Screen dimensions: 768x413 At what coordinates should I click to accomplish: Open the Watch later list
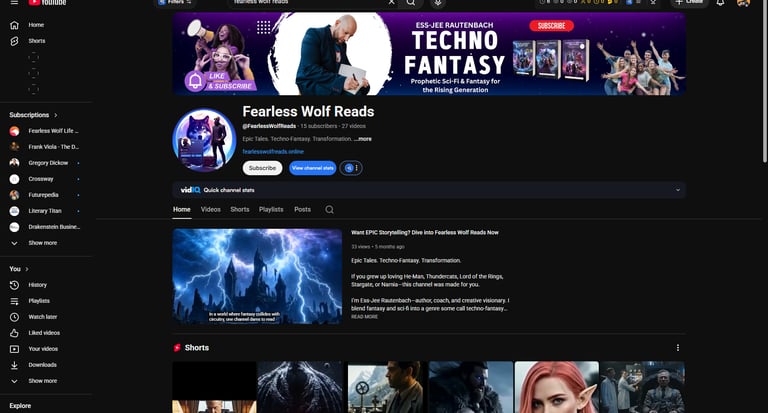tap(45, 317)
